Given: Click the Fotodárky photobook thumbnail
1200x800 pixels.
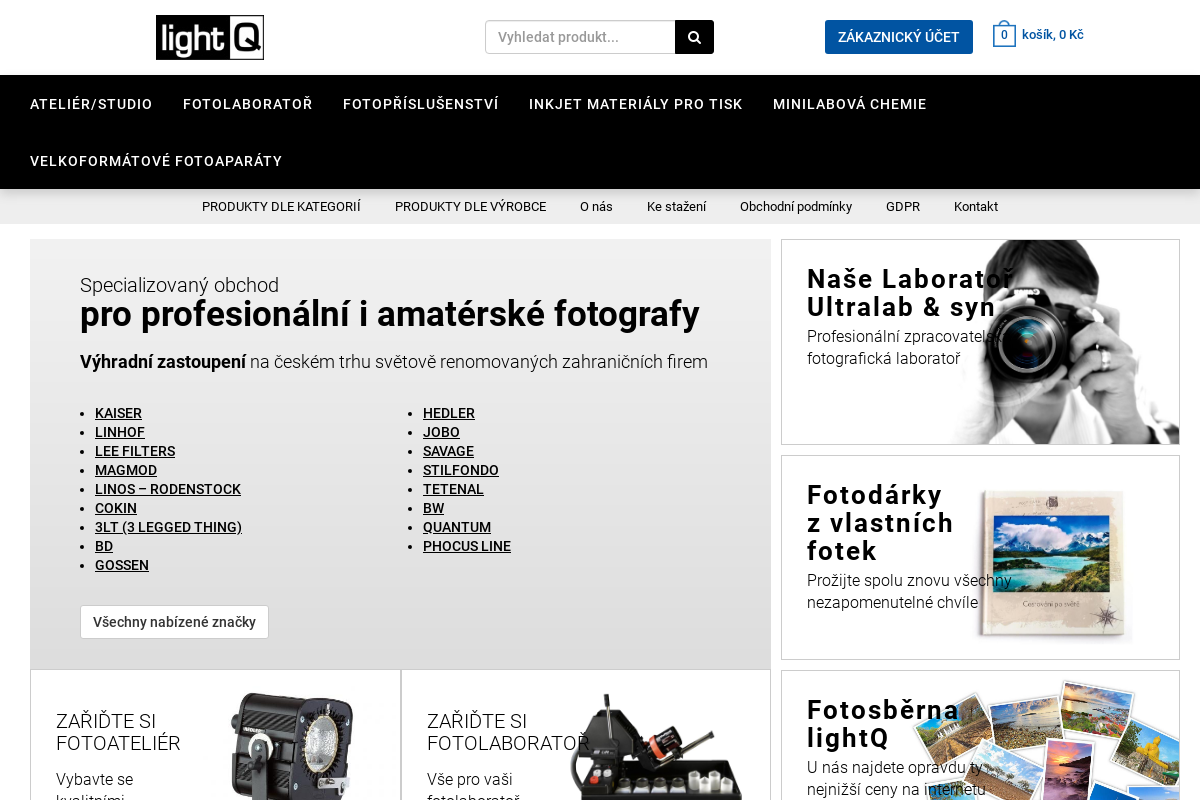Looking at the screenshot, I should click(x=1051, y=567).
